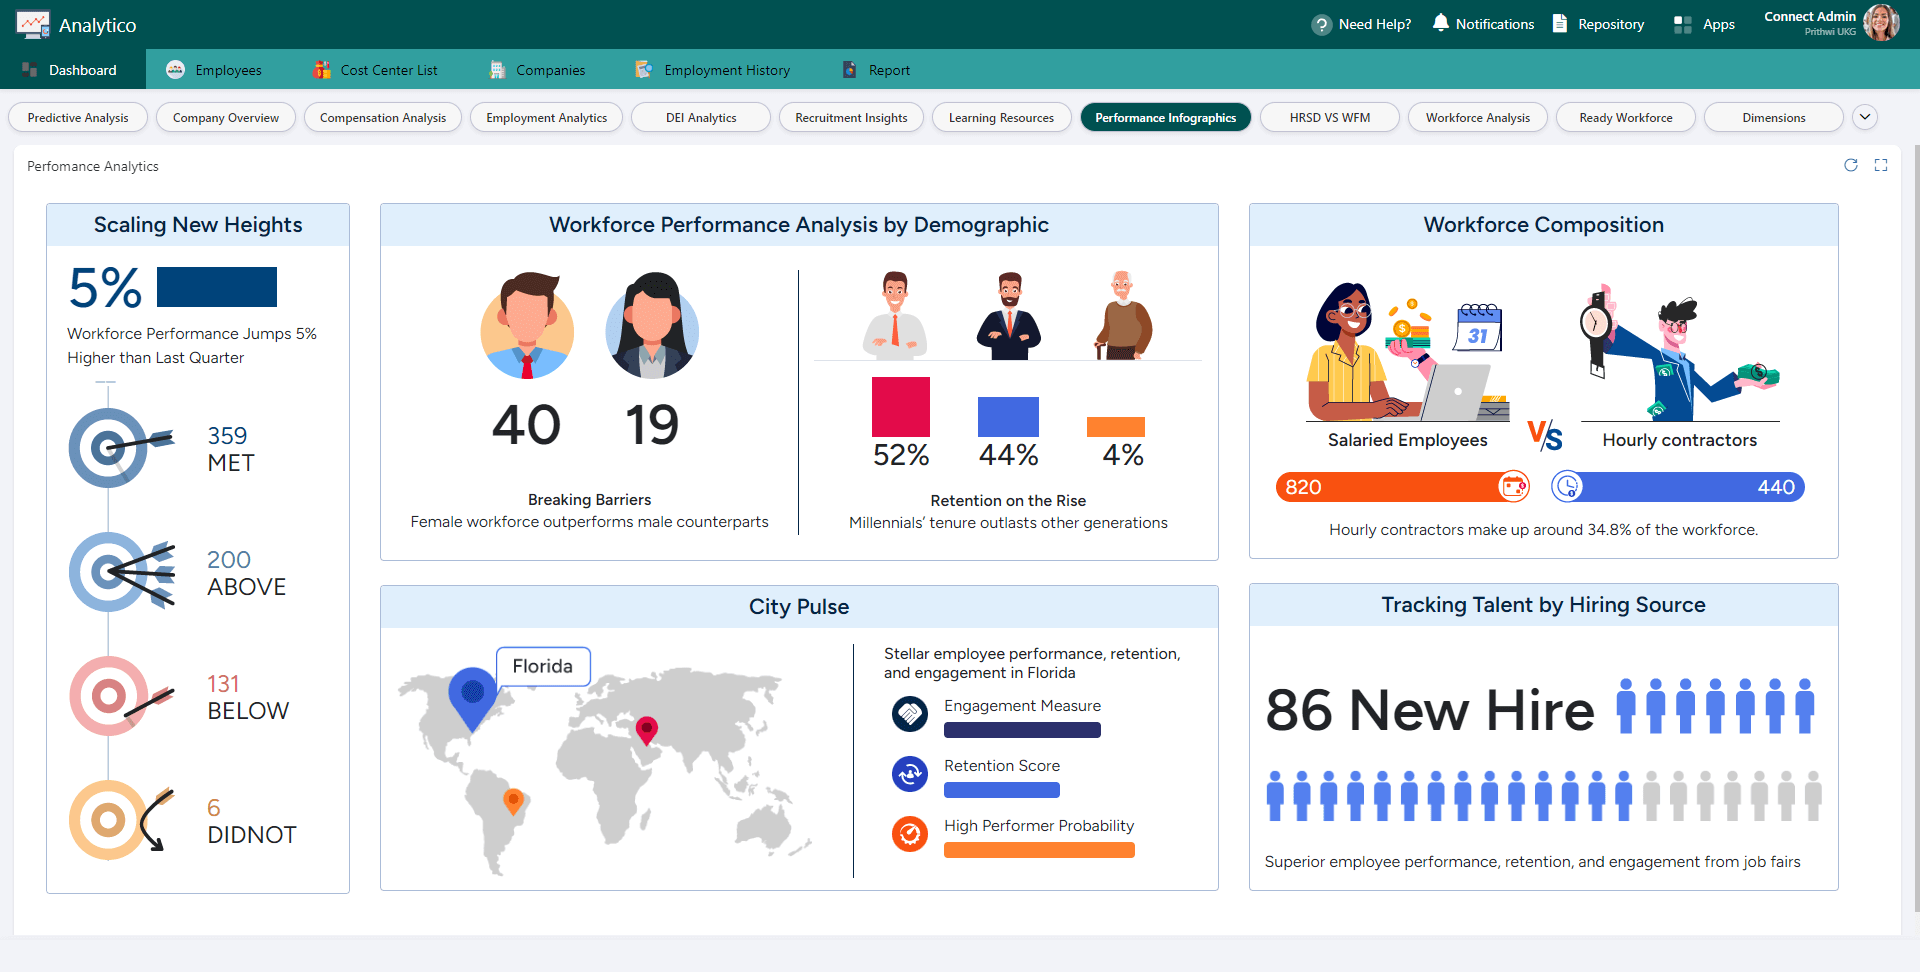Refresh the Performance Analytics widget

click(1852, 165)
